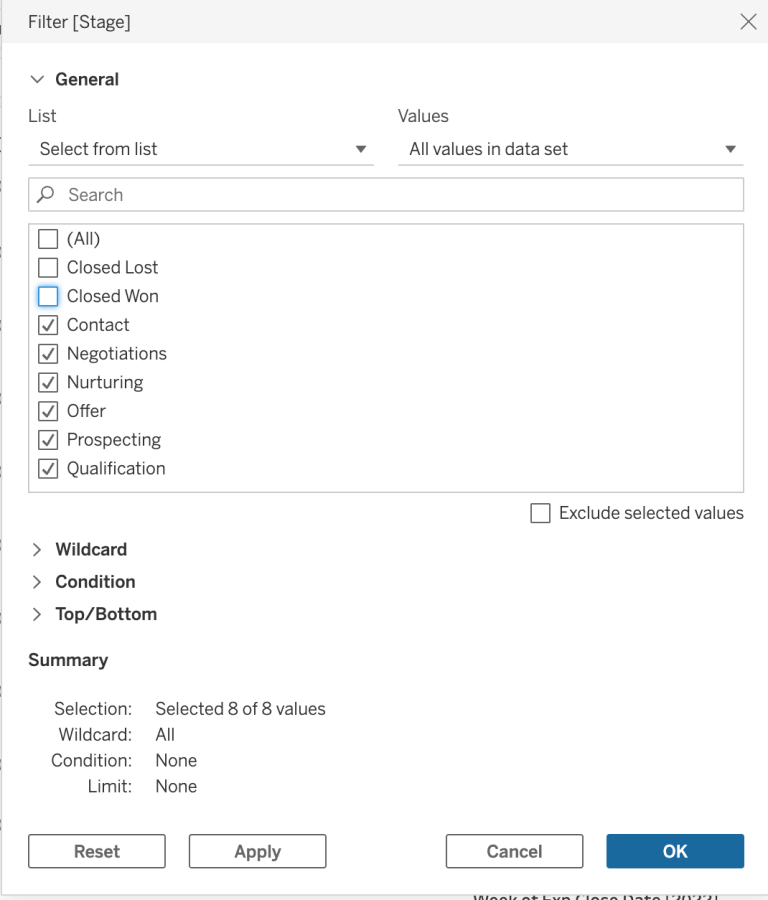Screen dimensions: 768x900
Task: Click inside the Search field
Action: tap(300, 194)
